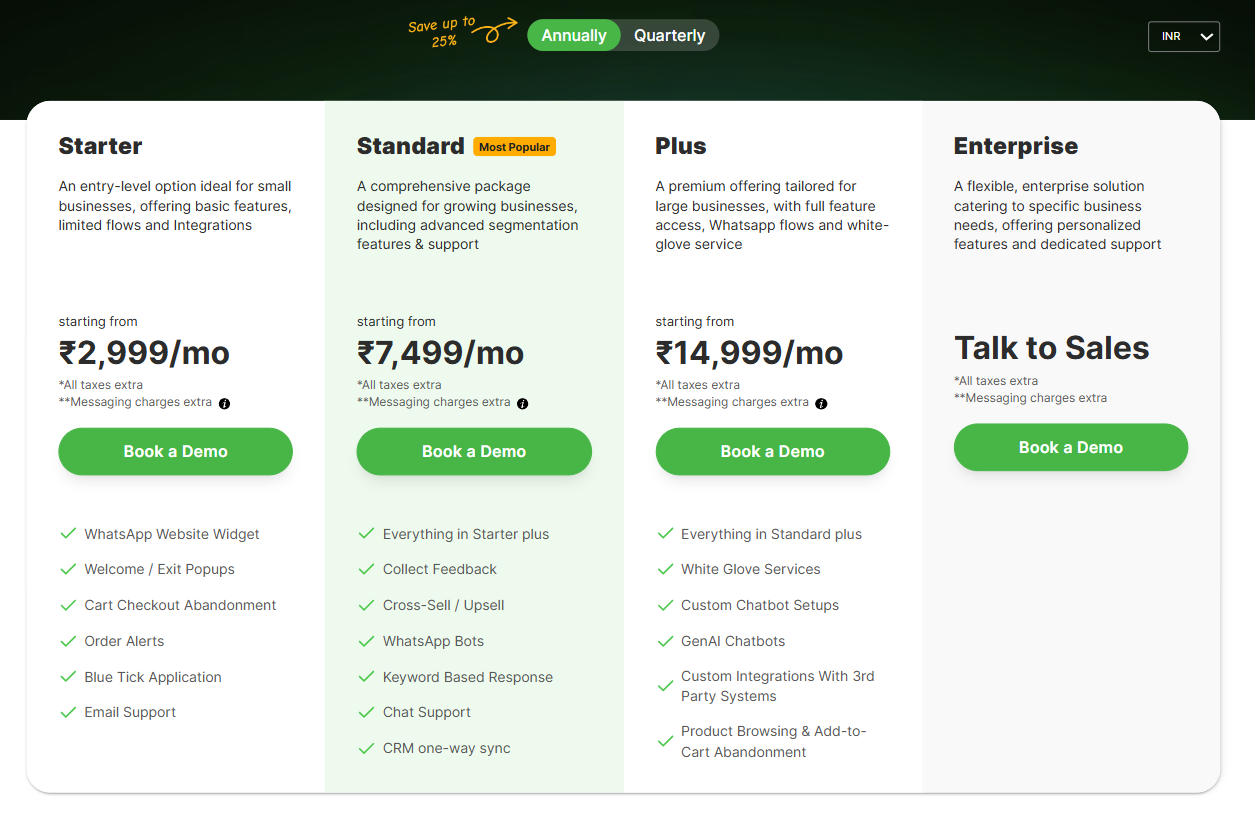Screen dimensions: 1255x814
Task: Click the info icon beside Standard messaging charges
Action: [x=522, y=404]
